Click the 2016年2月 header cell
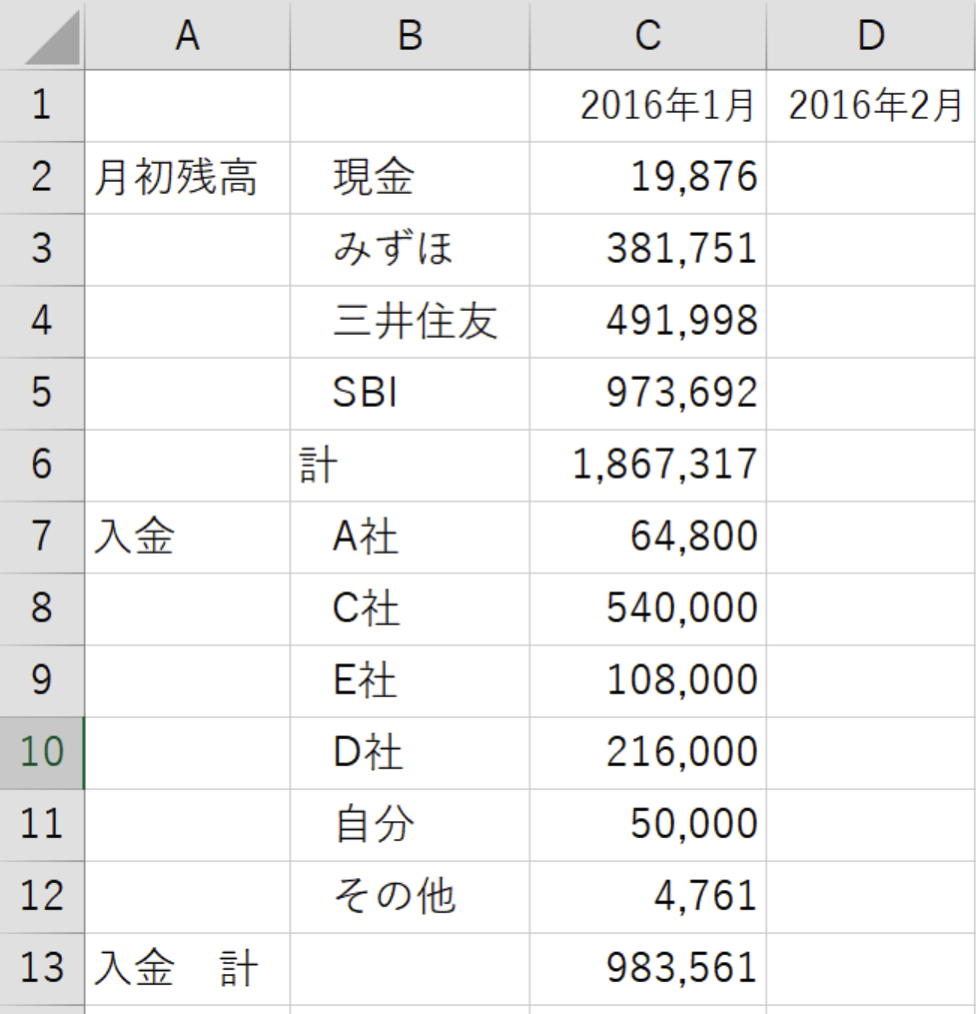 (x=871, y=106)
